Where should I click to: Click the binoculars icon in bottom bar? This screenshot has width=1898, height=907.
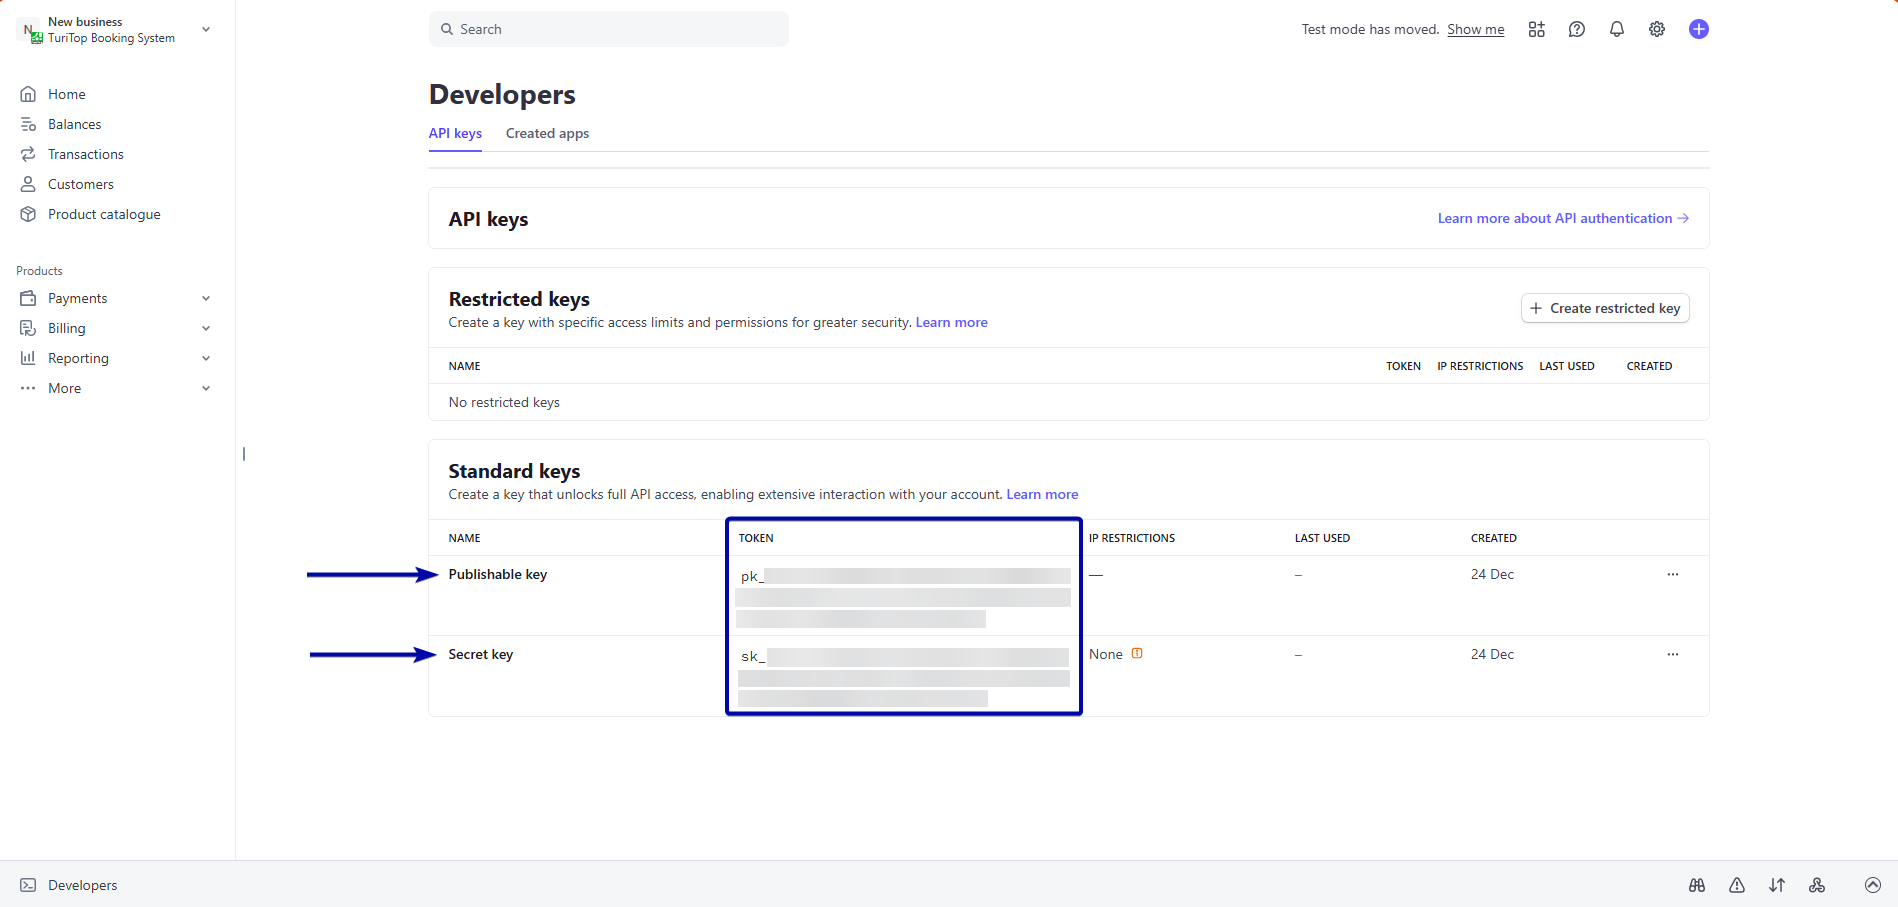[1696, 885]
